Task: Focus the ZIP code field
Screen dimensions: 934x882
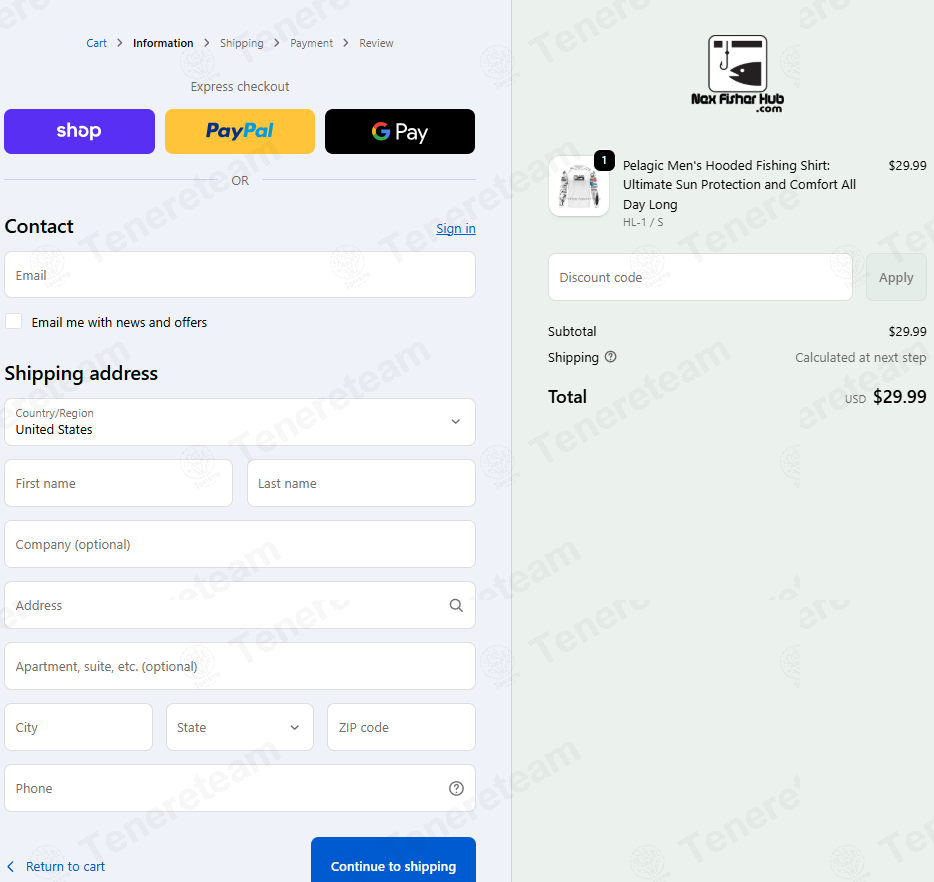Action: tap(401, 727)
